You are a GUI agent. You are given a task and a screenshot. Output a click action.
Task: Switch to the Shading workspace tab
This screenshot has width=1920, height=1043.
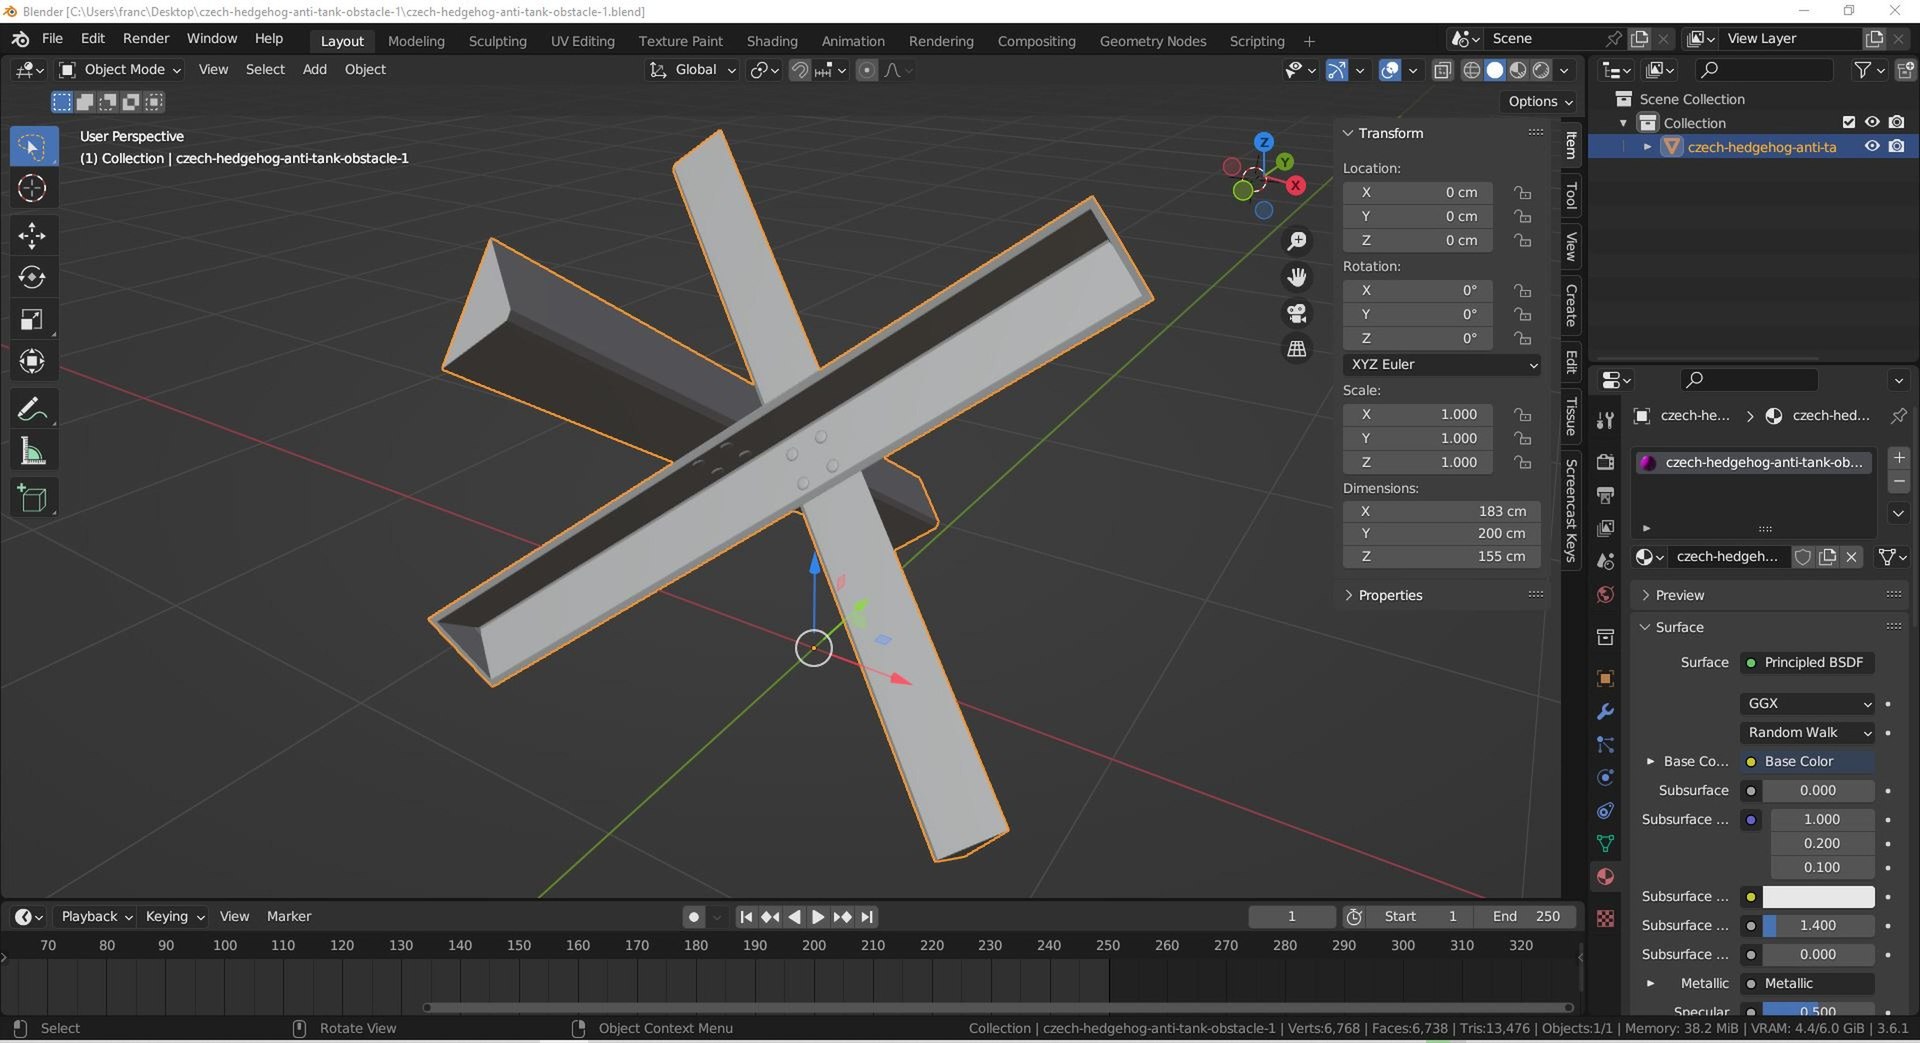tap(772, 41)
